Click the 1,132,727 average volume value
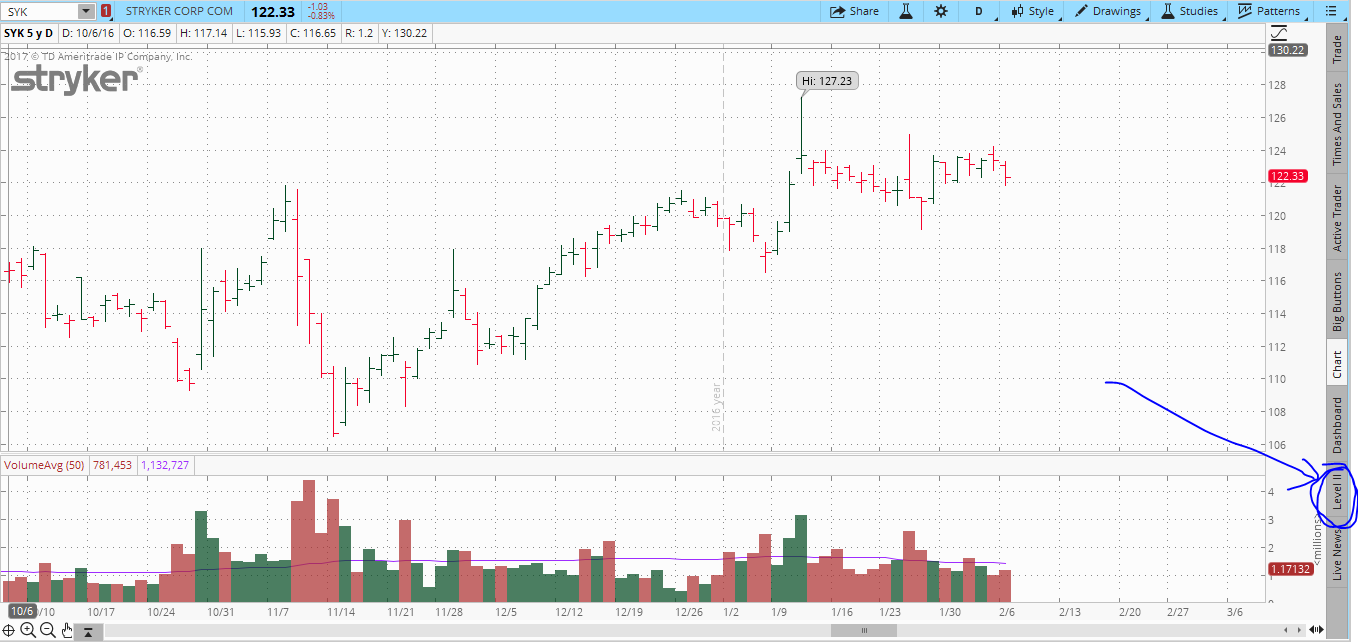This screenshot has height=642, width=1358. pos(164,465)
